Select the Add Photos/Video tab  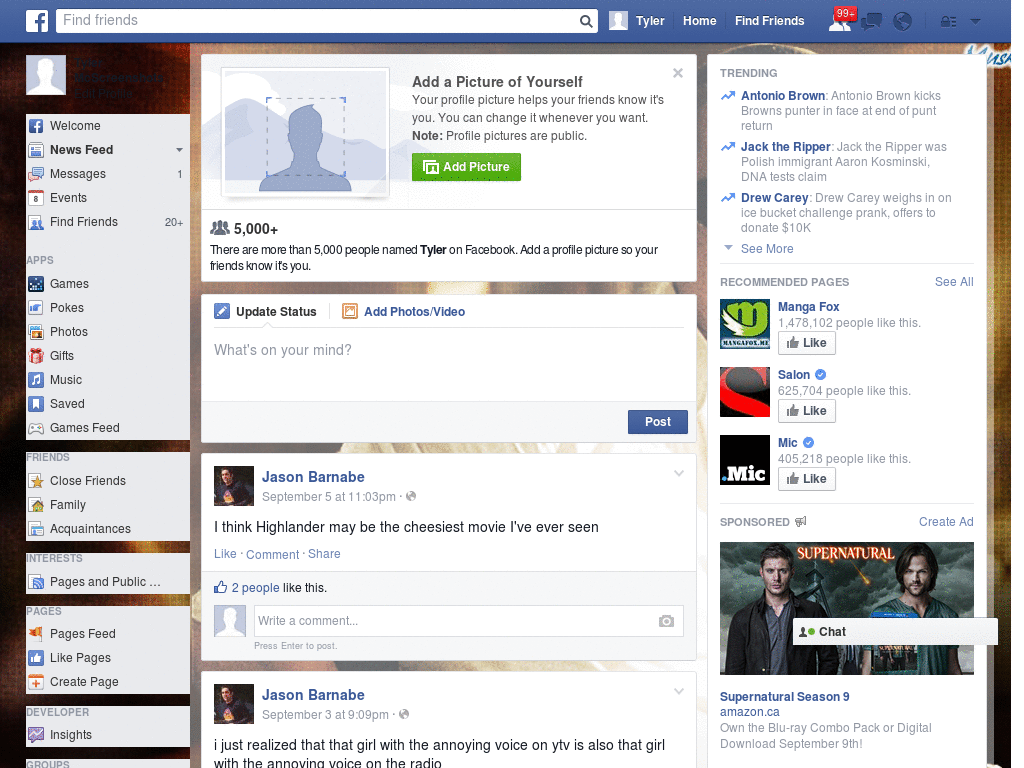click(x=404, y=312)
